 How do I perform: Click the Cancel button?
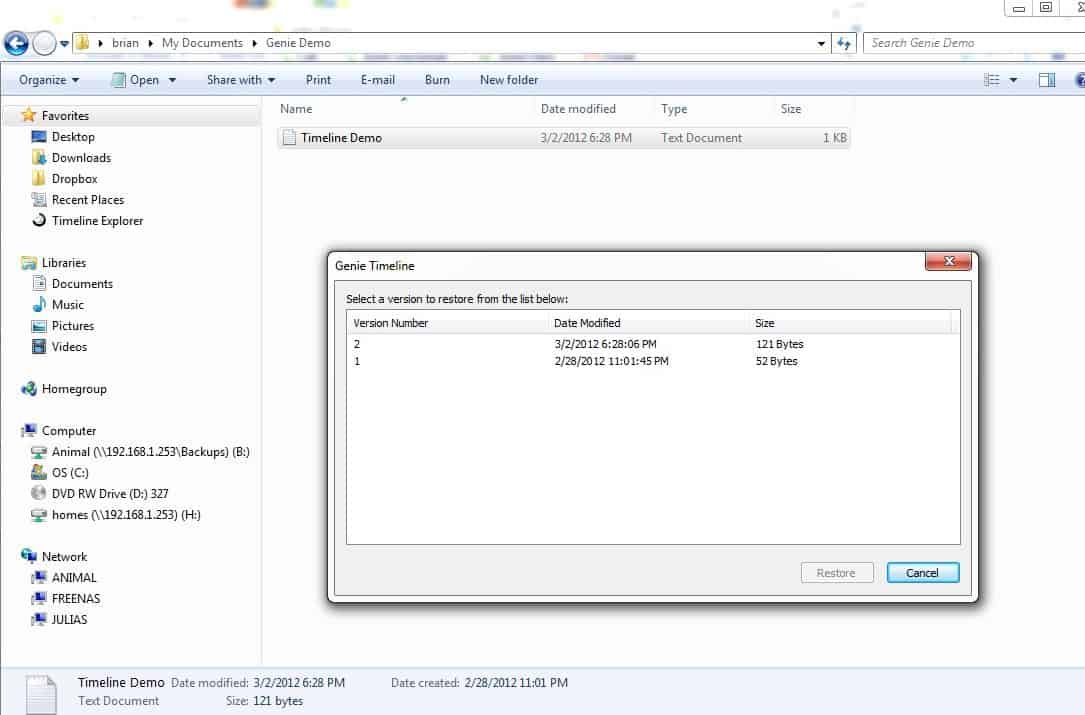tap(922, 573)
